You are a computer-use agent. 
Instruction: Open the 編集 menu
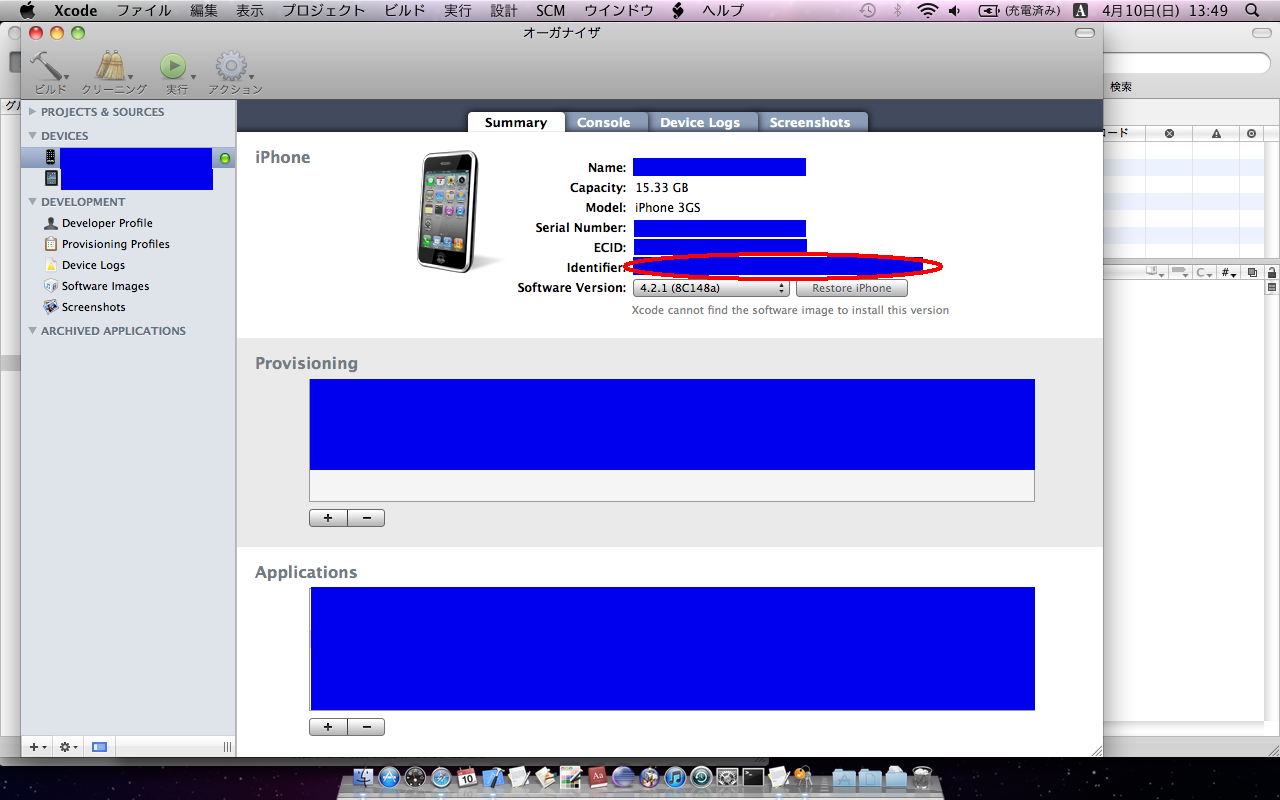(204, 11)
